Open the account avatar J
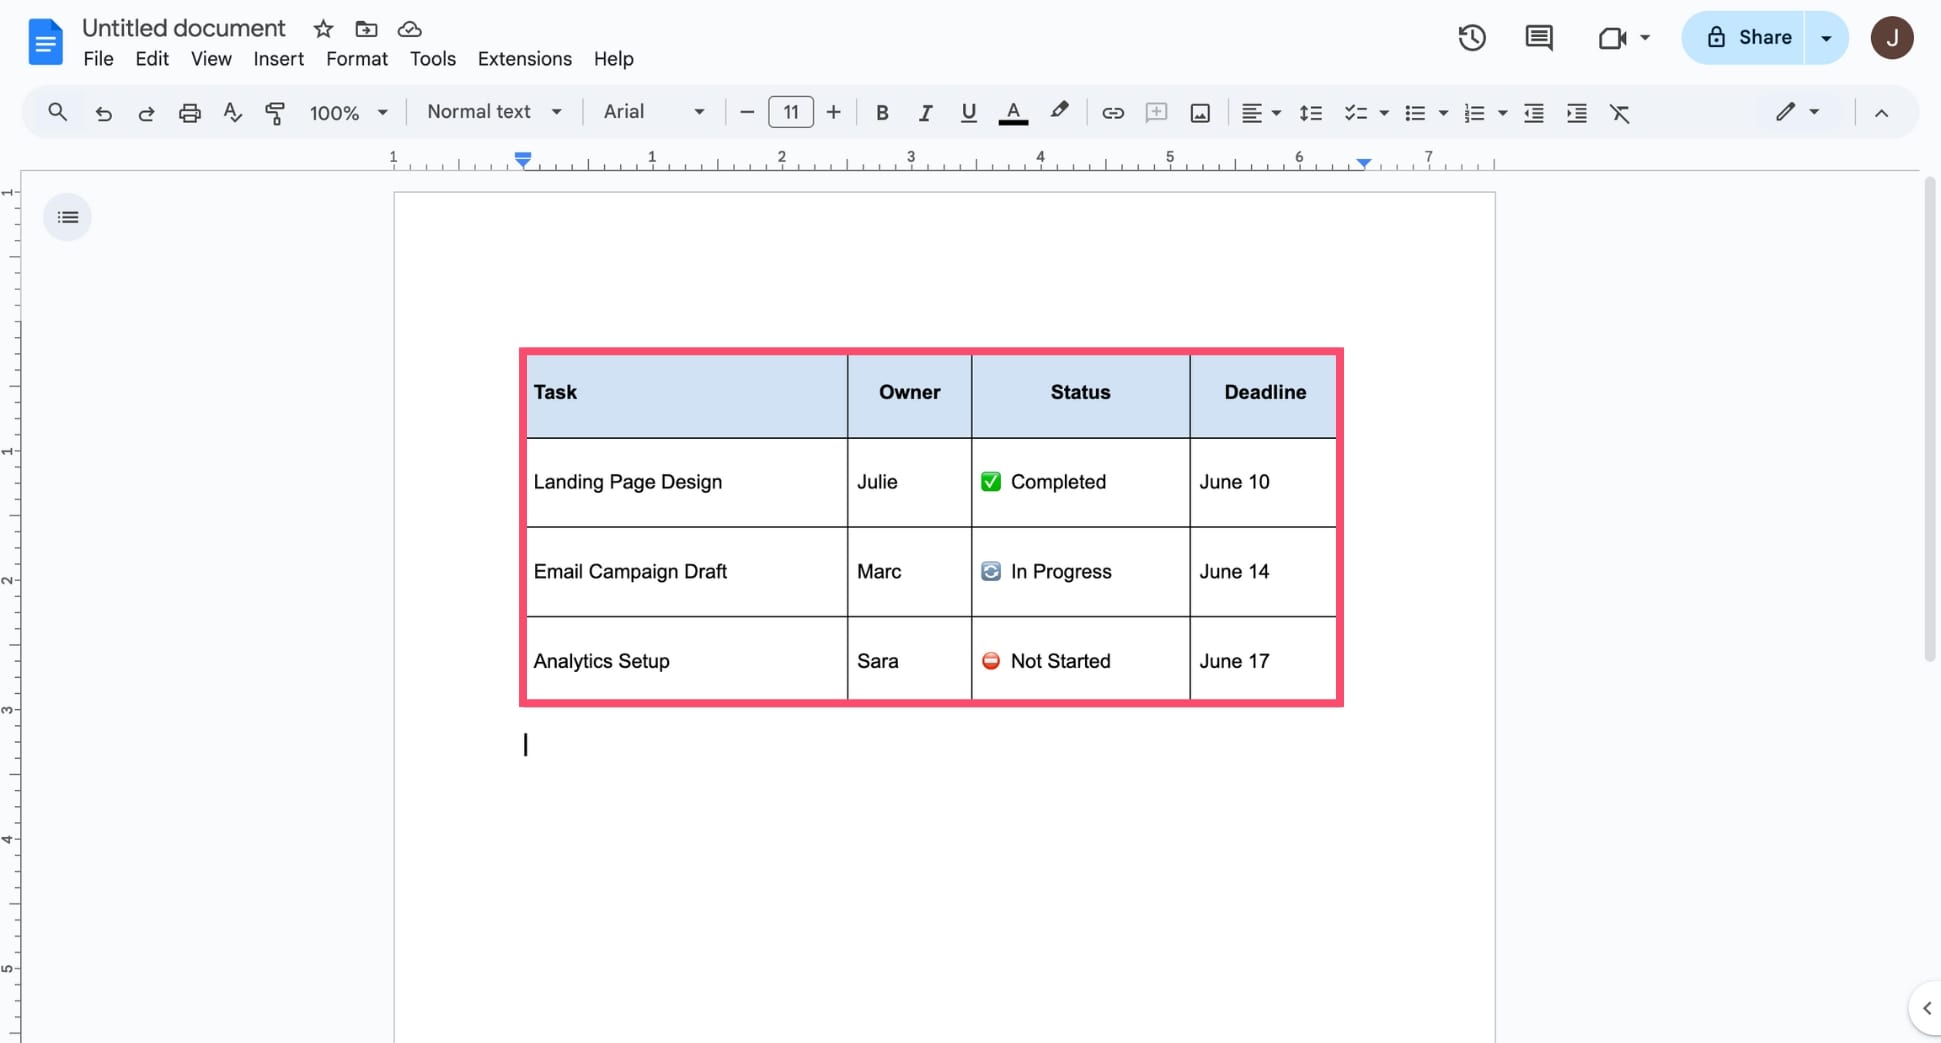 (1891, 38)
